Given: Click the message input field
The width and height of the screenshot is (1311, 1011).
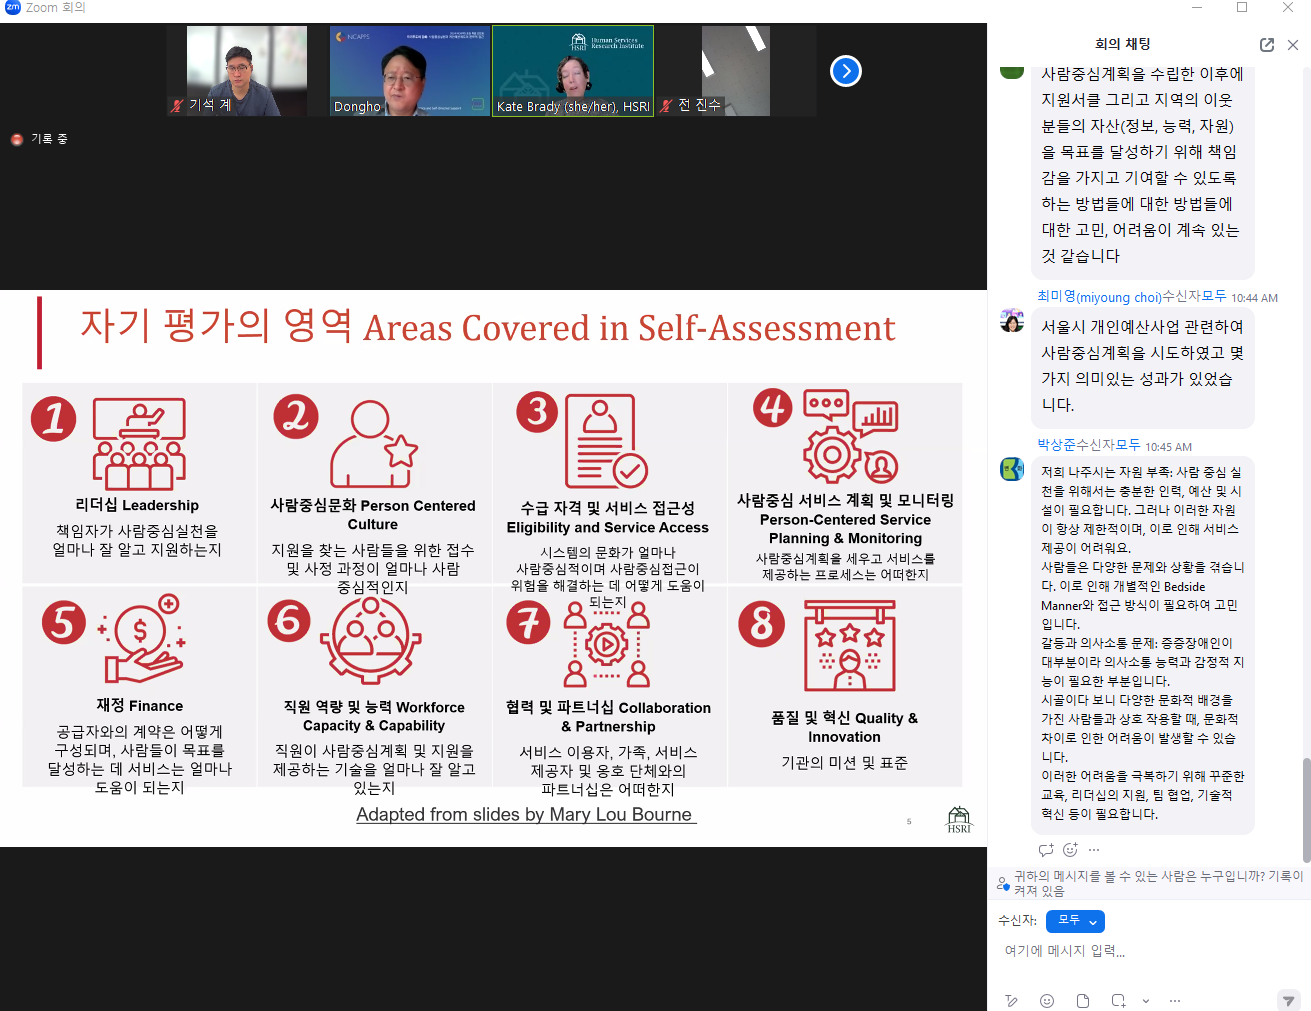Looking at the screenshot, I should pos(1140,951).
